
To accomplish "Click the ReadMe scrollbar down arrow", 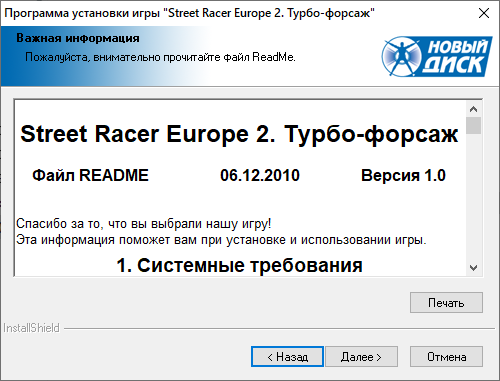I will pyautogui.click(x=473, y=267).
